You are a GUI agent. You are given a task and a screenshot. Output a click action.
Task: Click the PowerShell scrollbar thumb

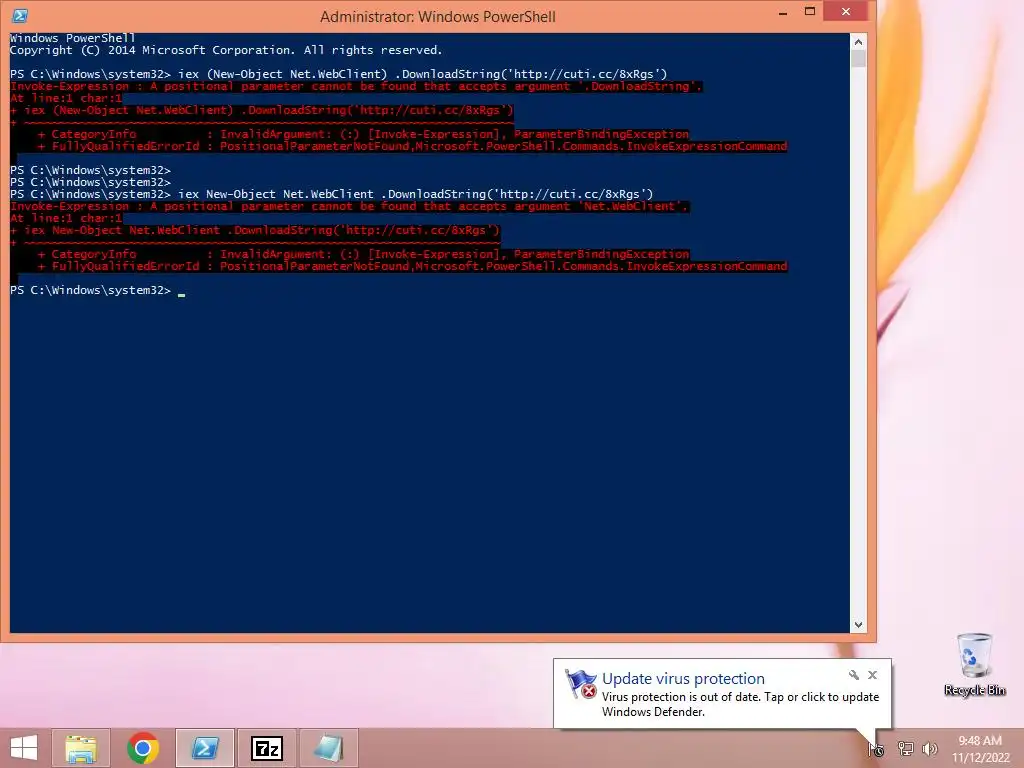[x=858, y=59]
